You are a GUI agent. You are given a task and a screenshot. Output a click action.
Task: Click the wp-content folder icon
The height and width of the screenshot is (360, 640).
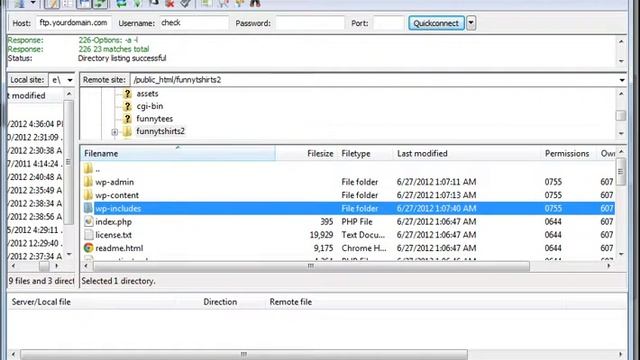(x=89, y=195)
